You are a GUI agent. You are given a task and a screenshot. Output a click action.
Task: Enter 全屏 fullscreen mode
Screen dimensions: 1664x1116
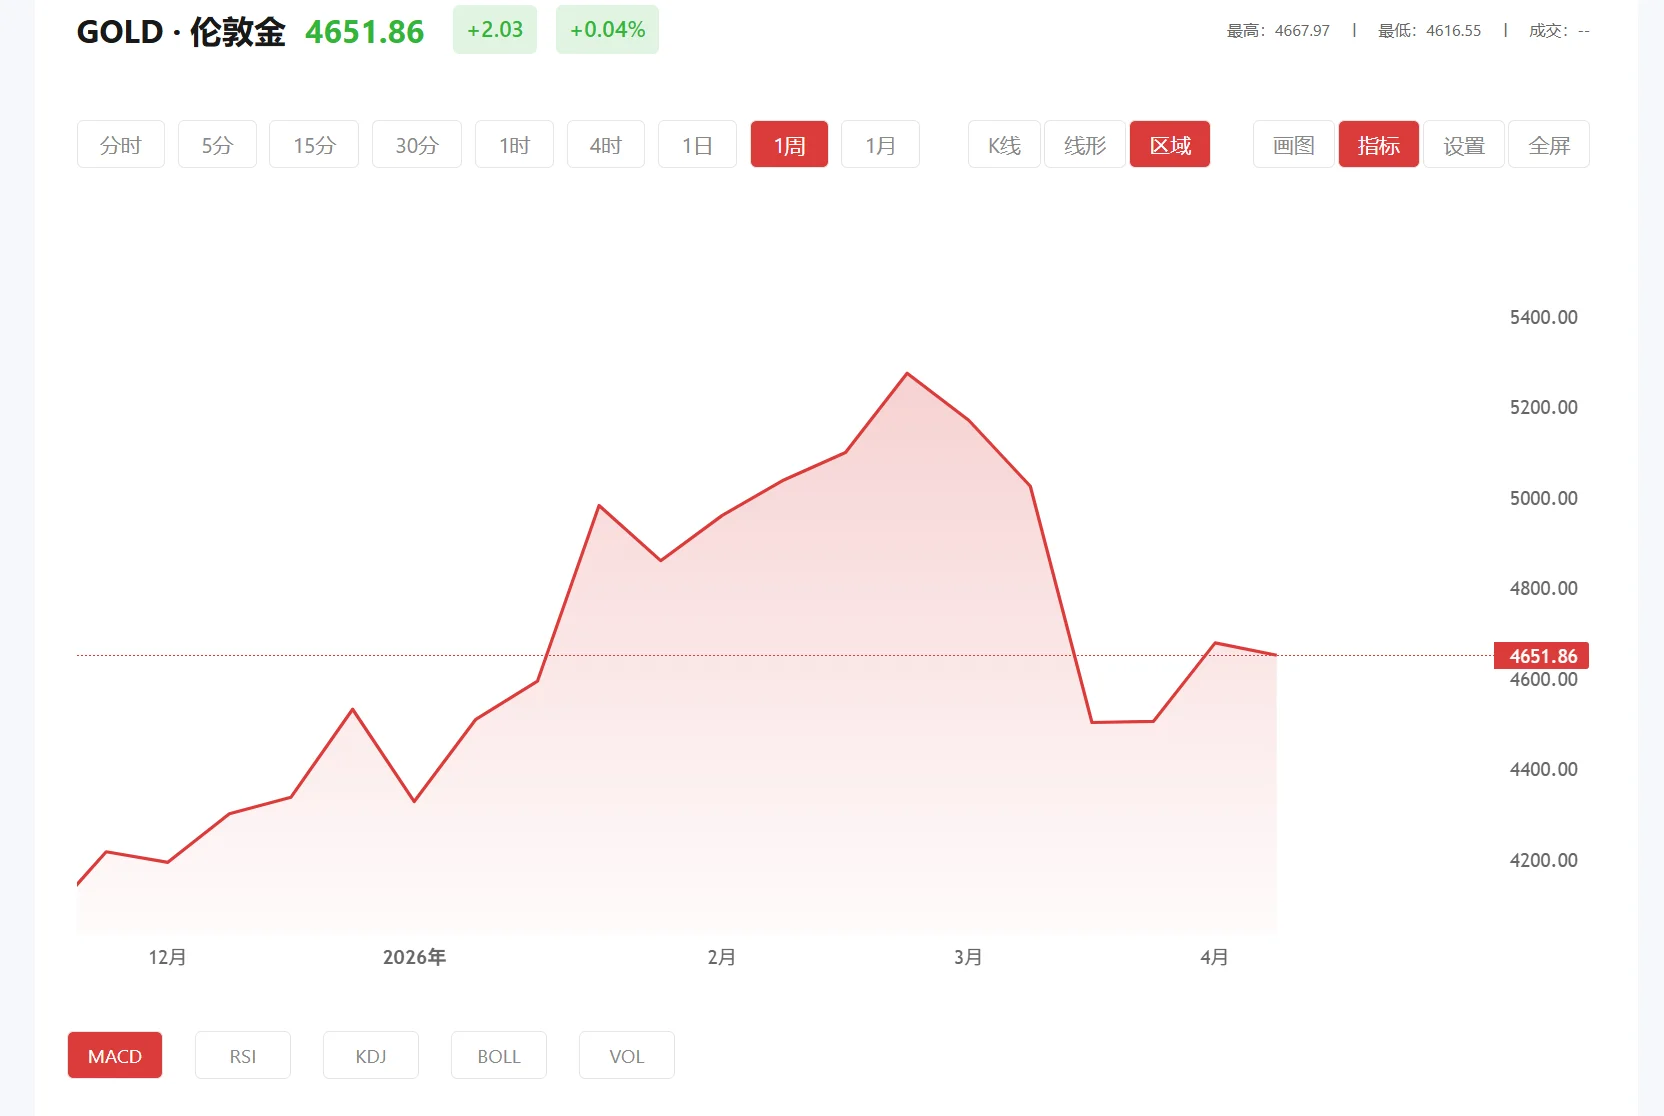tap(1549, 144)
